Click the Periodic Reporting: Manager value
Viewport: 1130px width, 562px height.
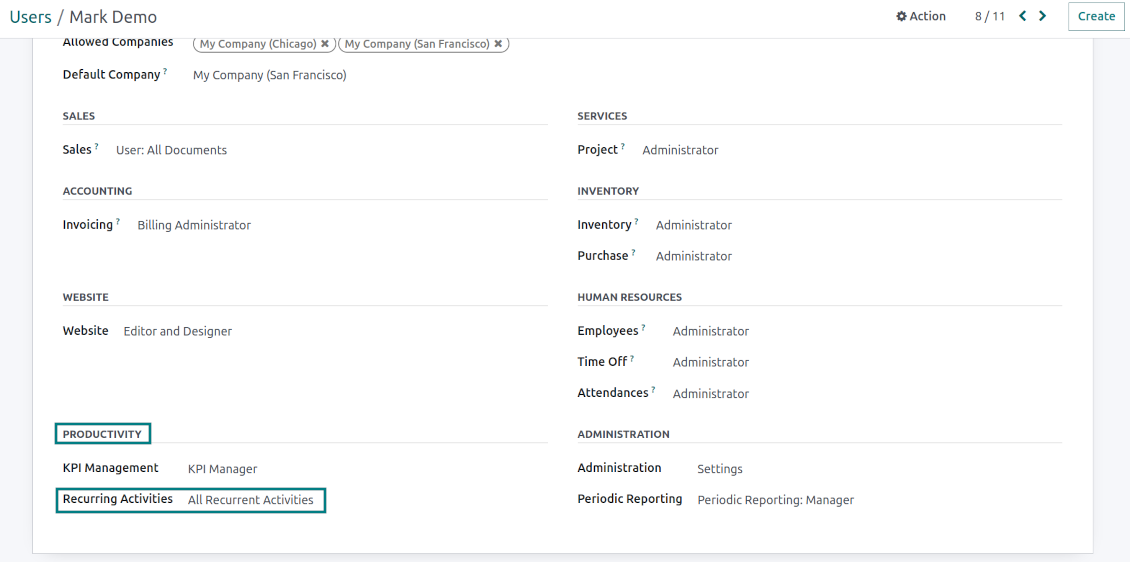click(x=775, y=500)
